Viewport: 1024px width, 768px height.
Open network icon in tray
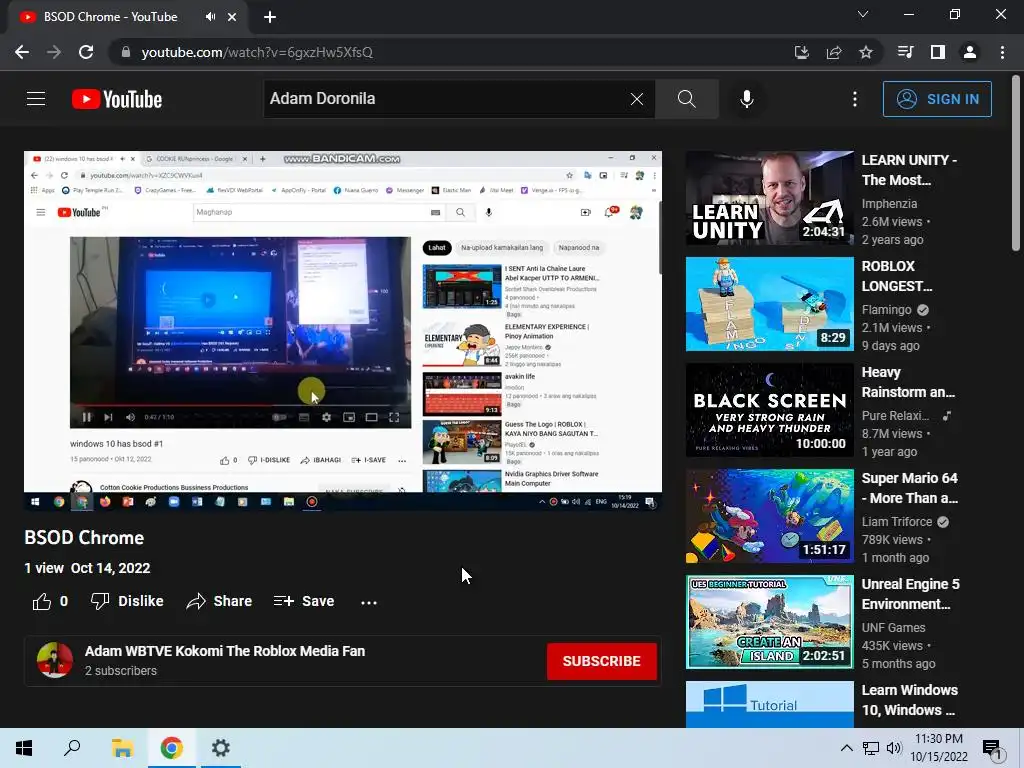(871, 748)
